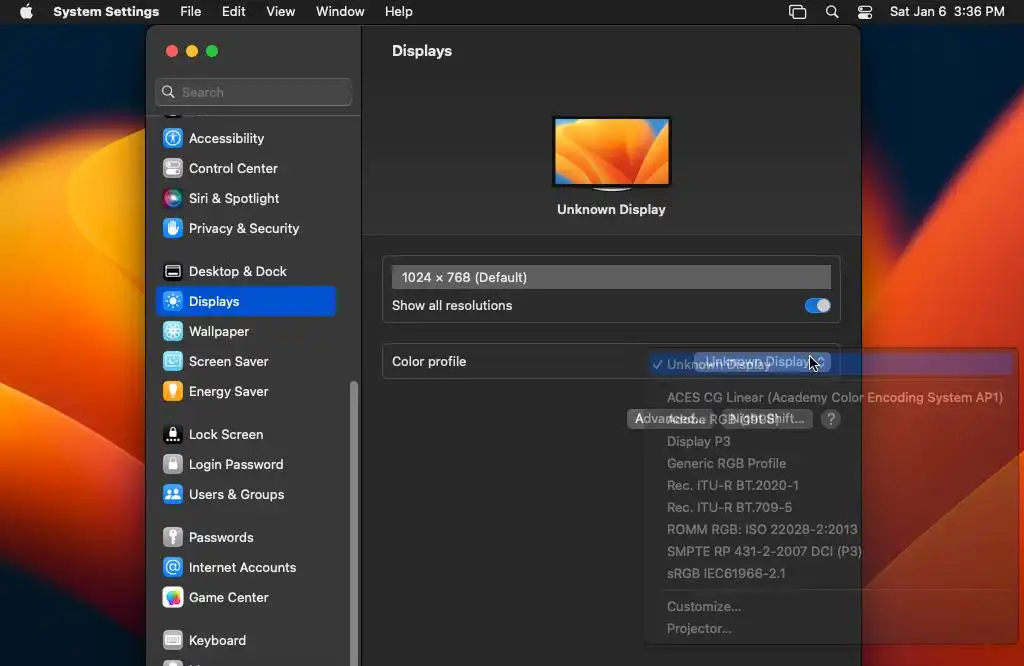Open the Edit menu

click(233, 12)
